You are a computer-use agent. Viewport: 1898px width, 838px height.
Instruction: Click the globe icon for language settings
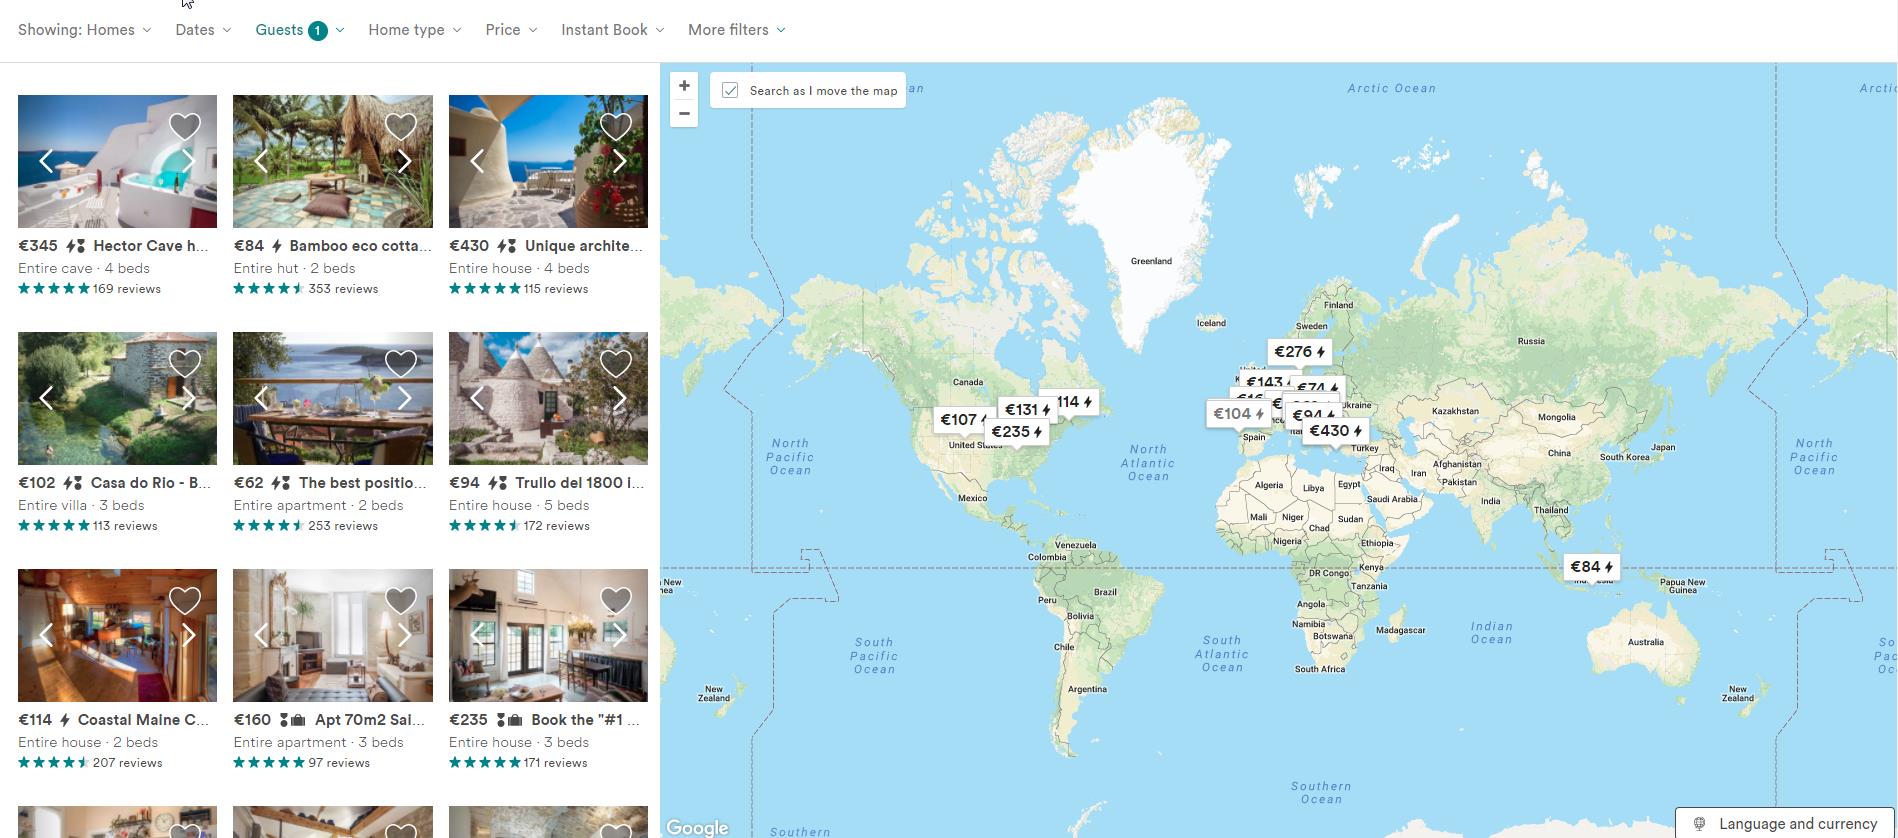(1699, 824)
